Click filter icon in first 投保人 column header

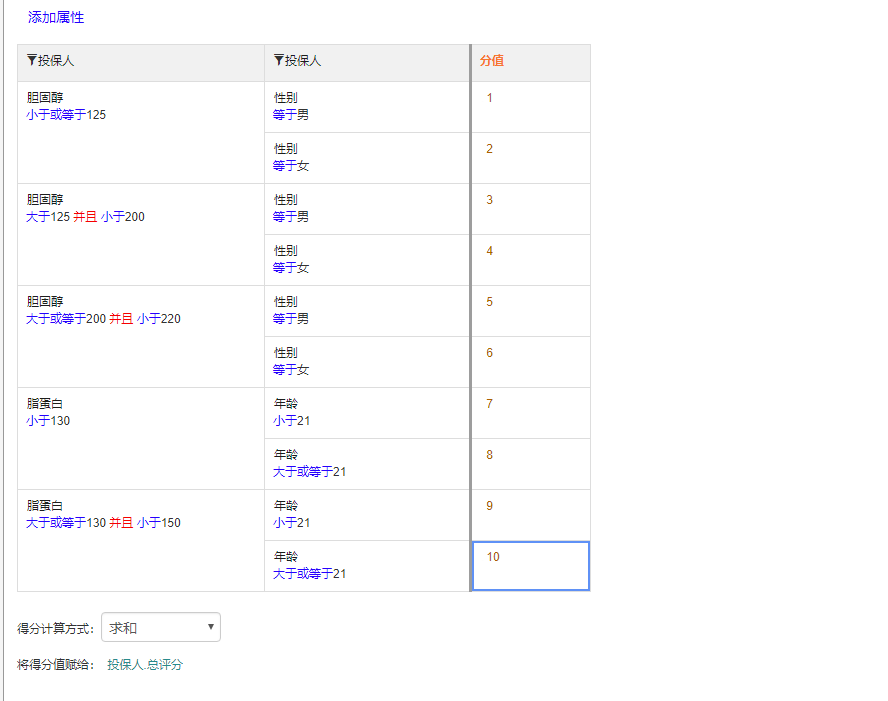(x=32, y=61)
